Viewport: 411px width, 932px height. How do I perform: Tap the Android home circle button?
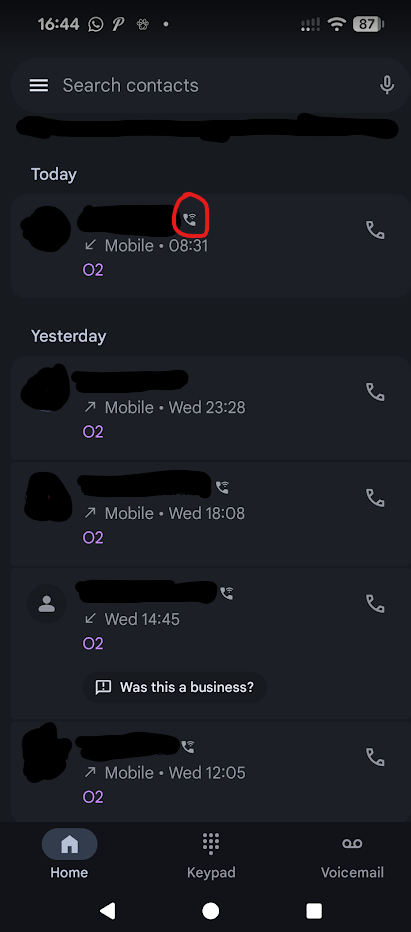(x=211, y=911)
